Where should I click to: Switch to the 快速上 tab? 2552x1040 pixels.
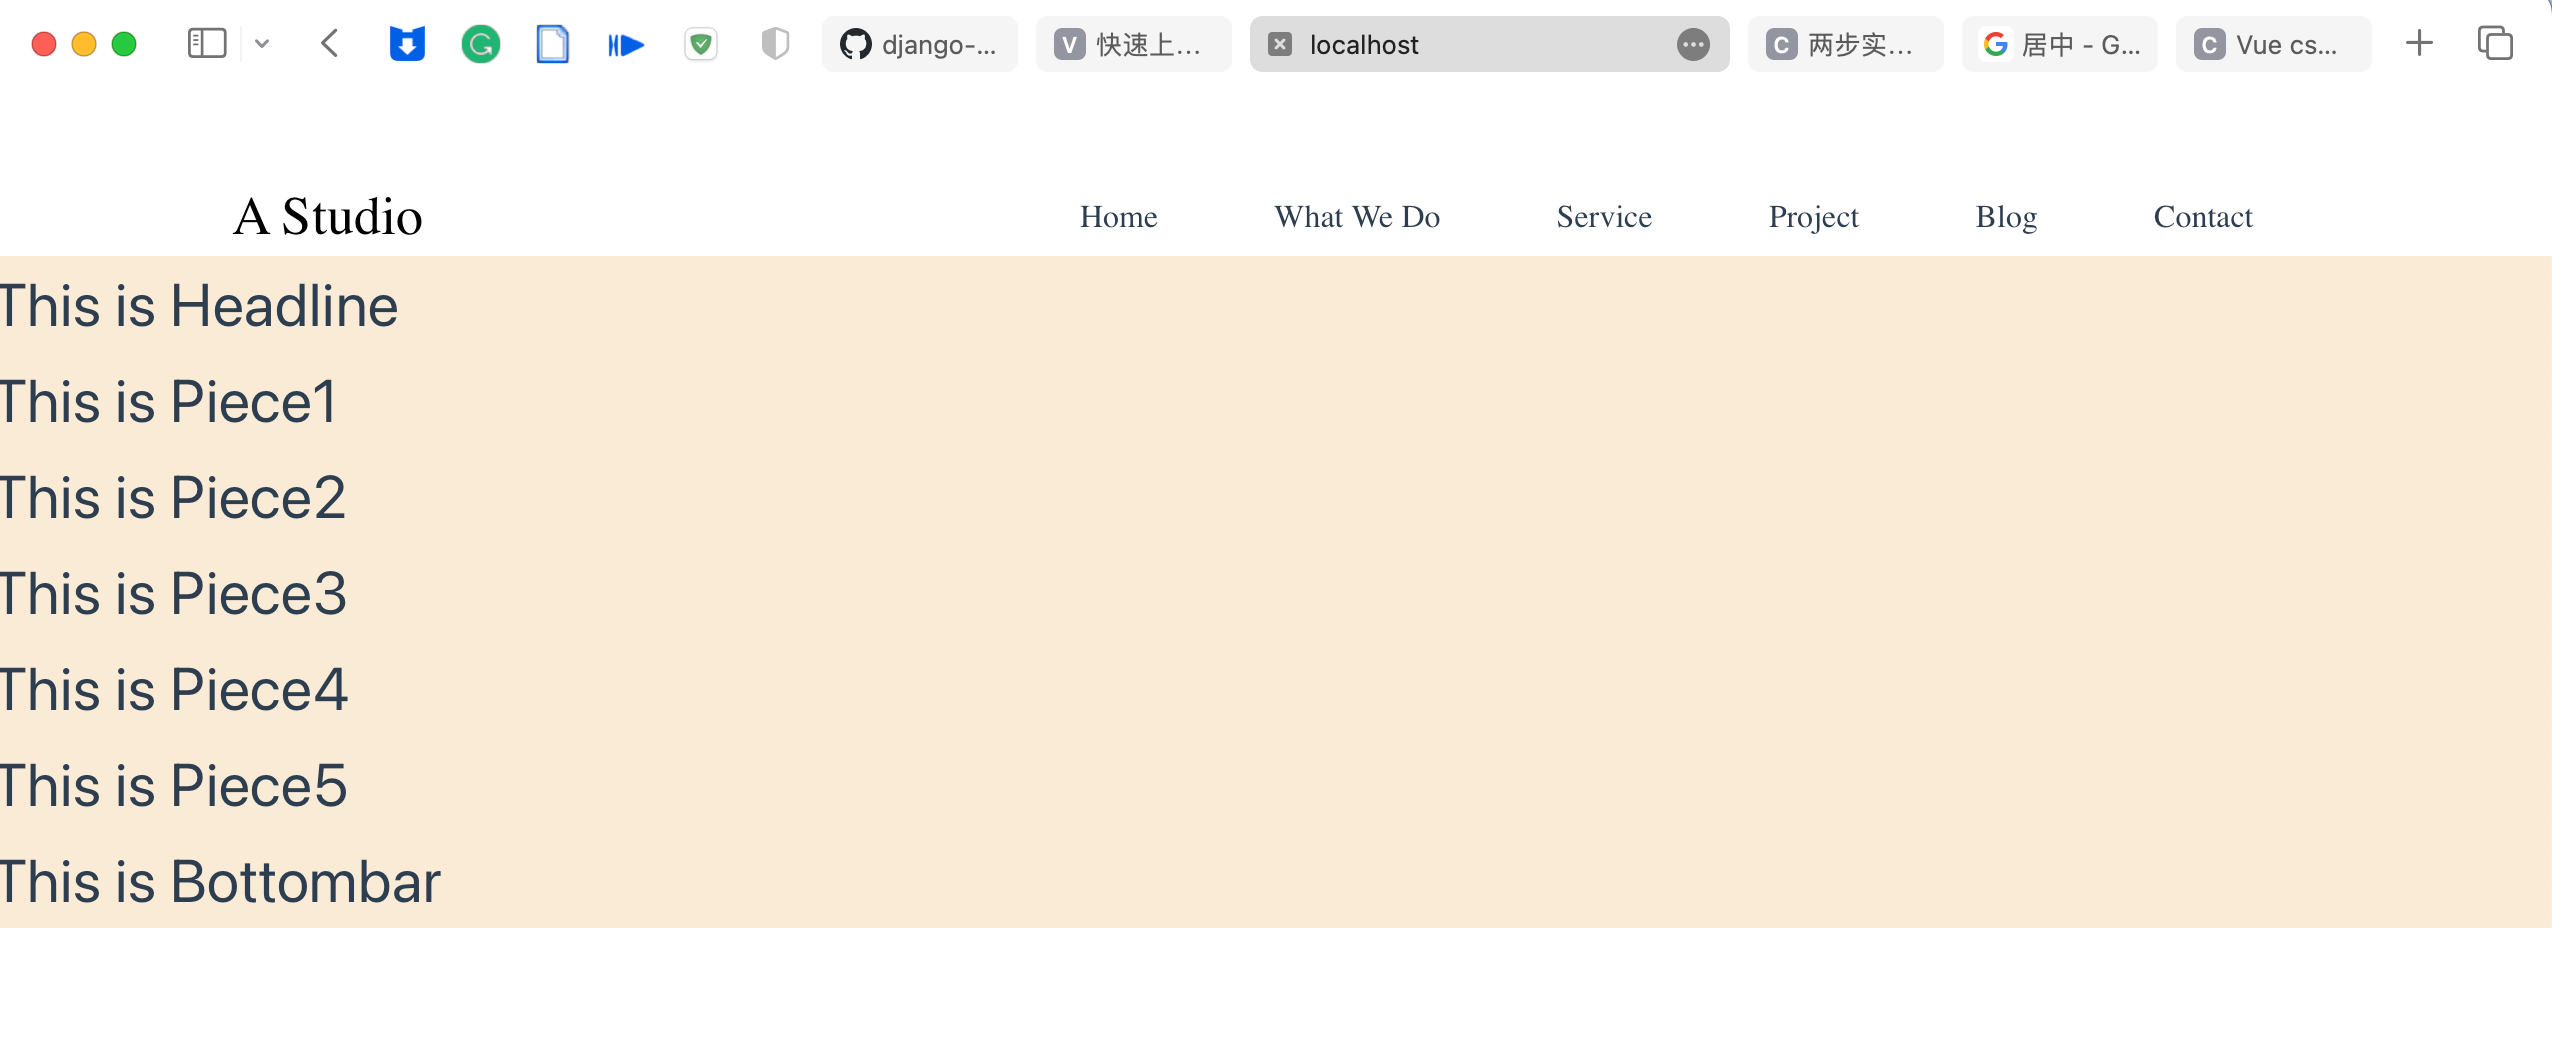1134,44
